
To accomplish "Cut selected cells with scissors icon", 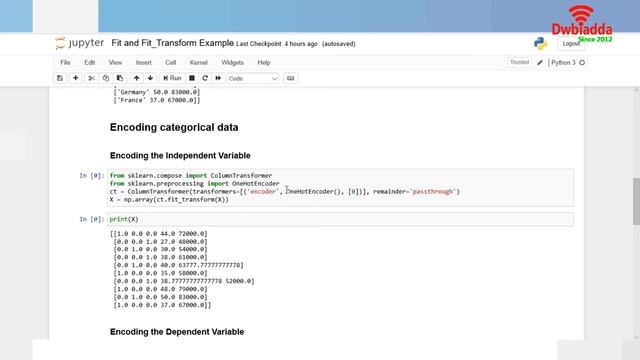I will click(91, 78).
